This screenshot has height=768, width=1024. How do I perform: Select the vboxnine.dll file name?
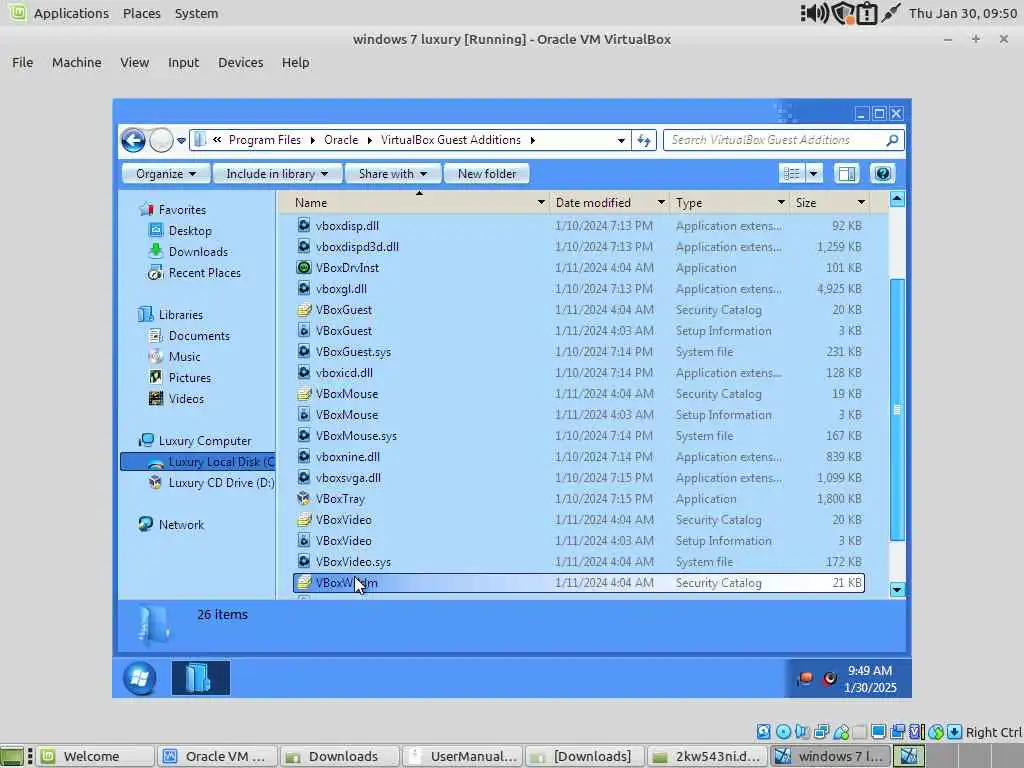(347, 456)
